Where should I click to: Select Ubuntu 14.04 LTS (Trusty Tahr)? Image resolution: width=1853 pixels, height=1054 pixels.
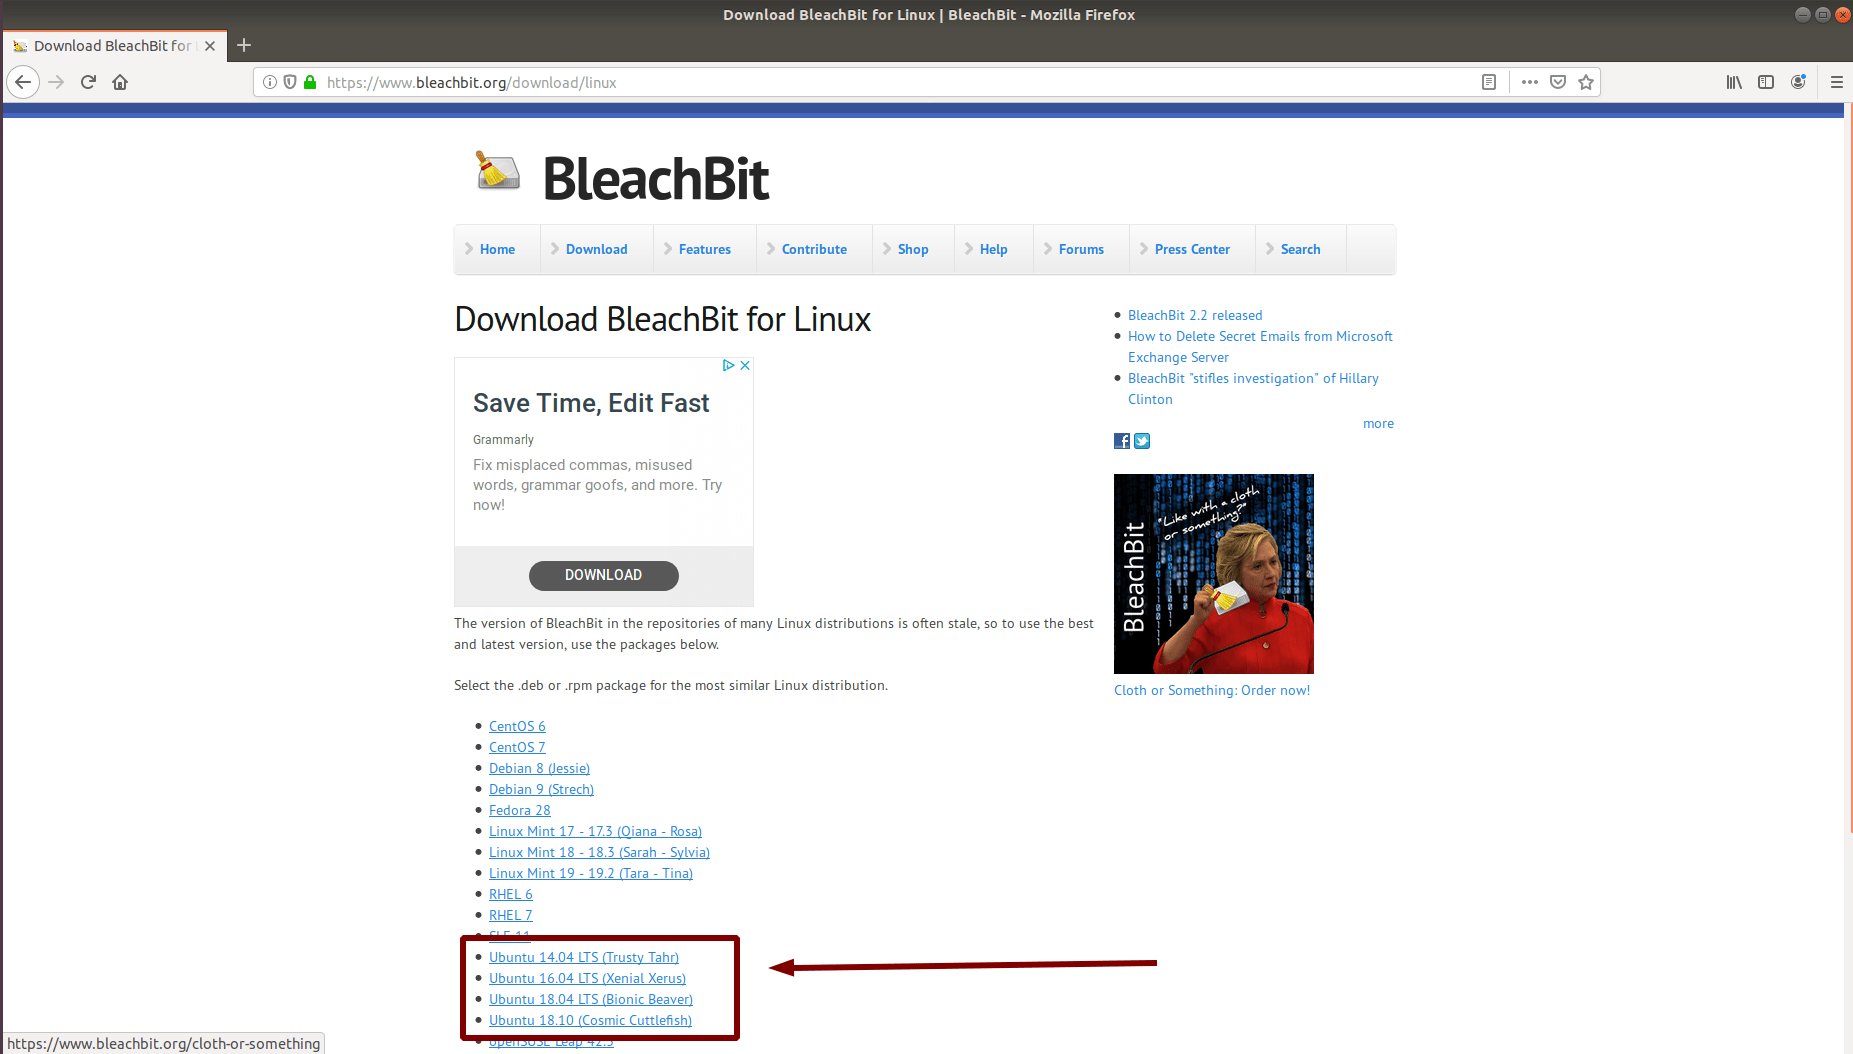[584, 957]
